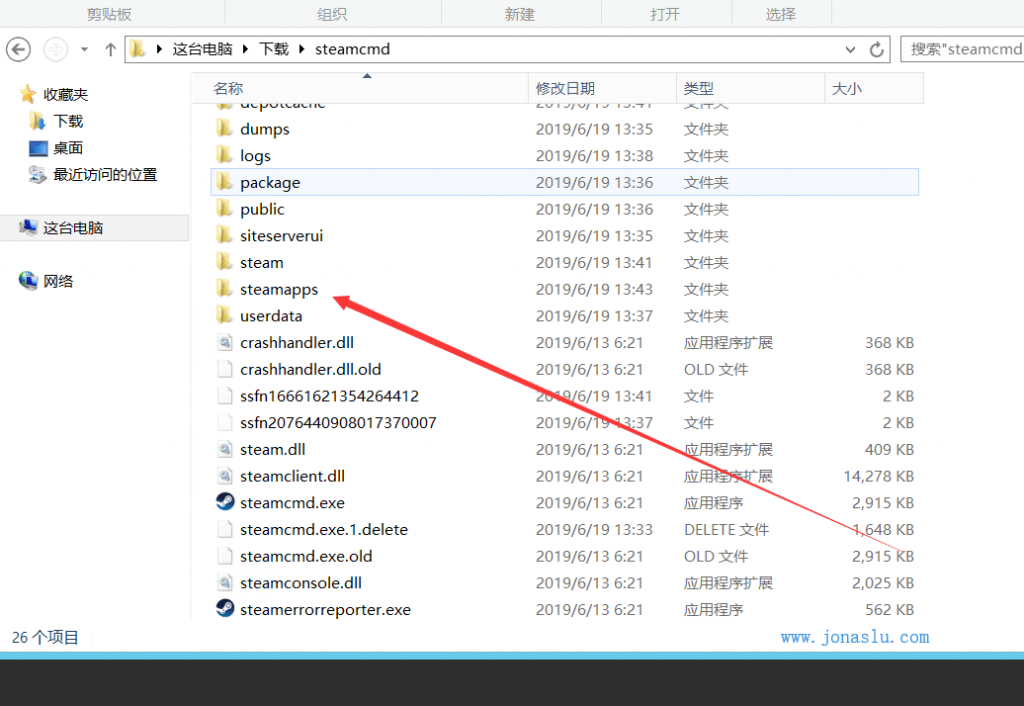Click the folder icon in address bar
The width and height of the screenshot is (1024, 706).
[x=138, y=49]
